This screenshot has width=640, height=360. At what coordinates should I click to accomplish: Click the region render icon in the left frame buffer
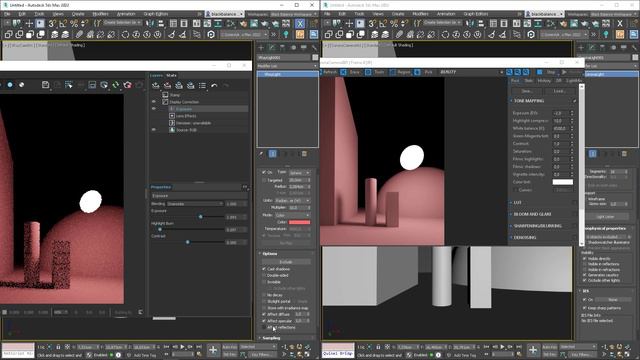click(69, 85)
